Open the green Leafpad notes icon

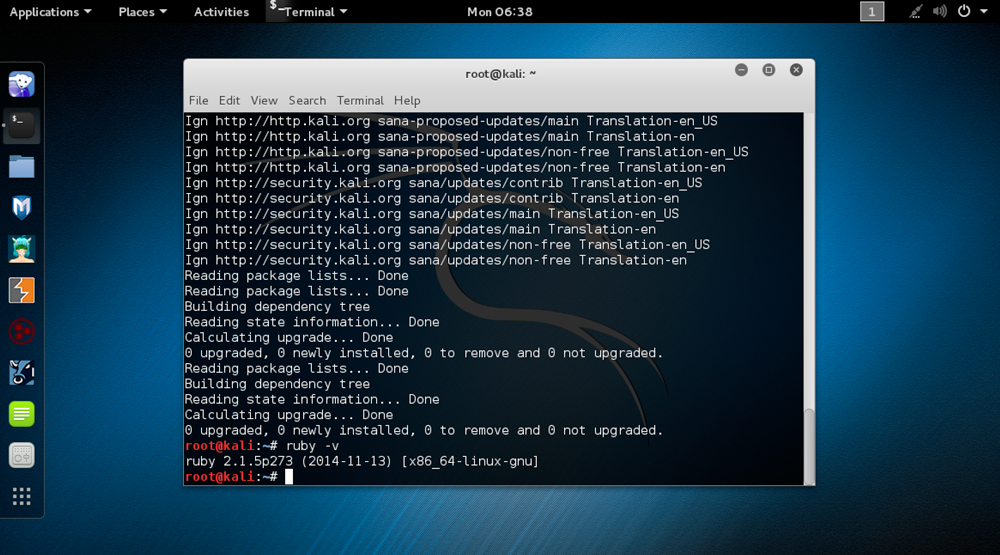21,413
